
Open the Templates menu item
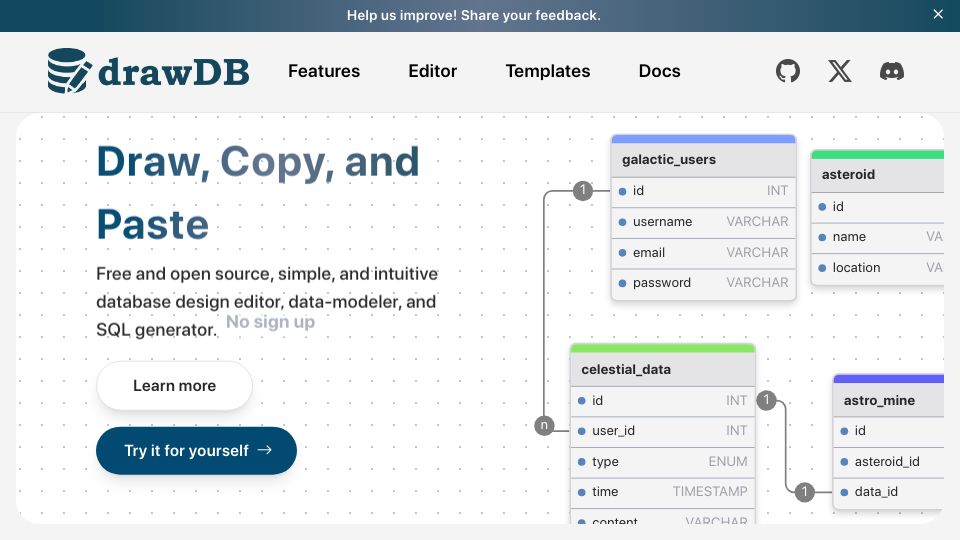(547, 71)
